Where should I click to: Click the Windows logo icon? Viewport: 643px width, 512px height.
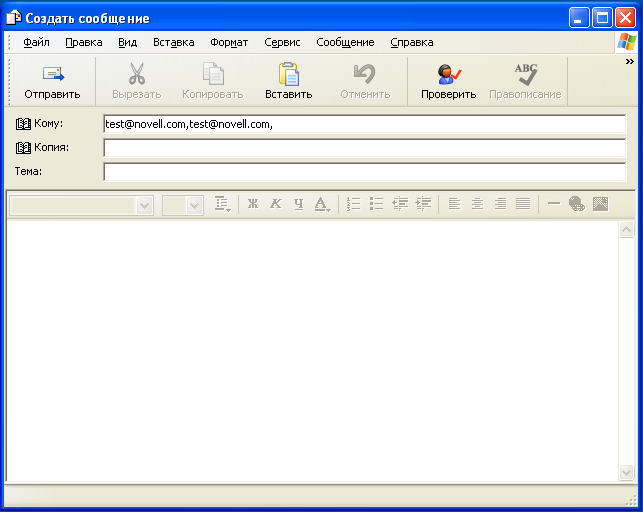[627, 42]
